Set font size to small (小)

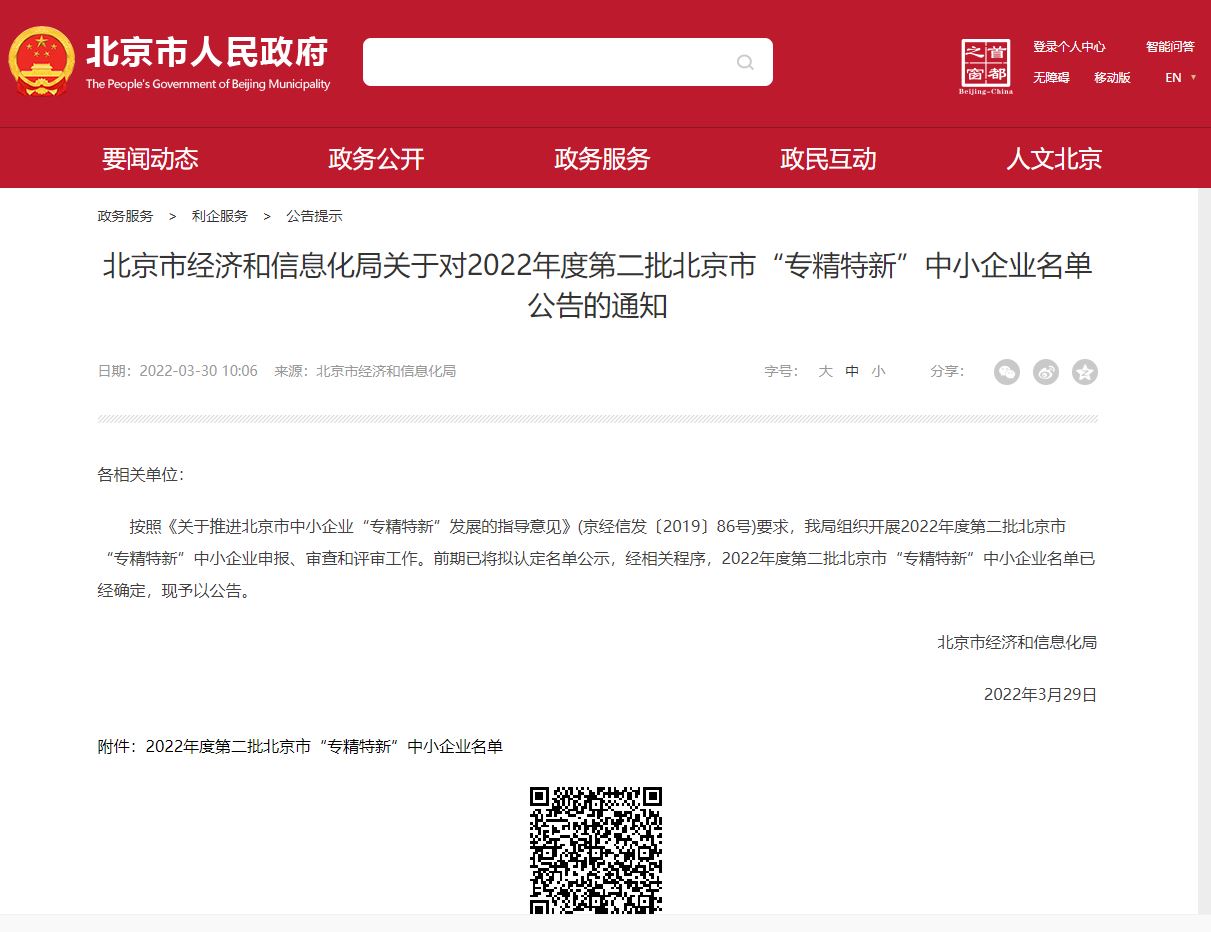pos(878,371)
